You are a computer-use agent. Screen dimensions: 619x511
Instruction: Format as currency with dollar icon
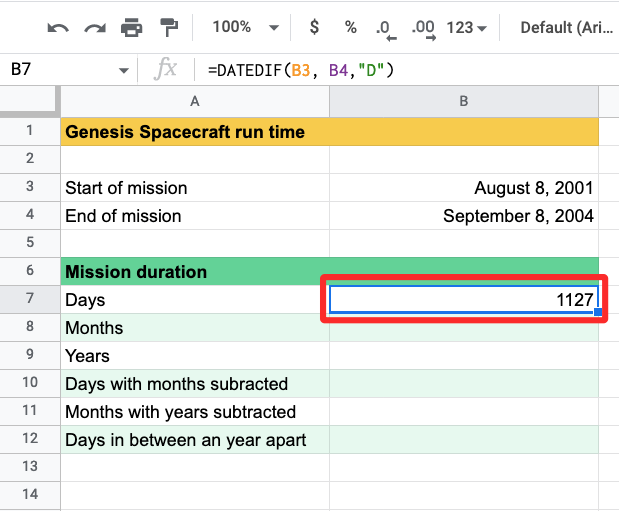(x=314, y=27)
